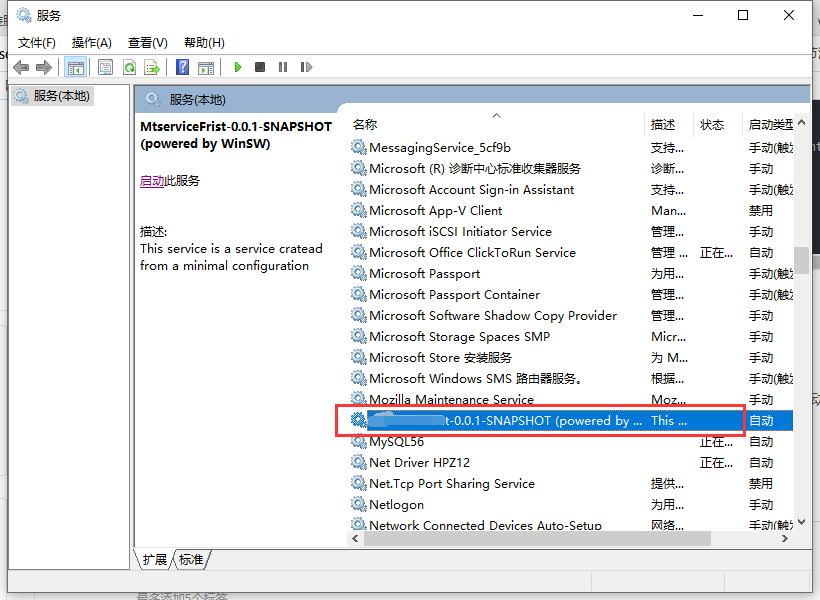Select Microsoft Account Sign-in Assistant service

[571, 190]
